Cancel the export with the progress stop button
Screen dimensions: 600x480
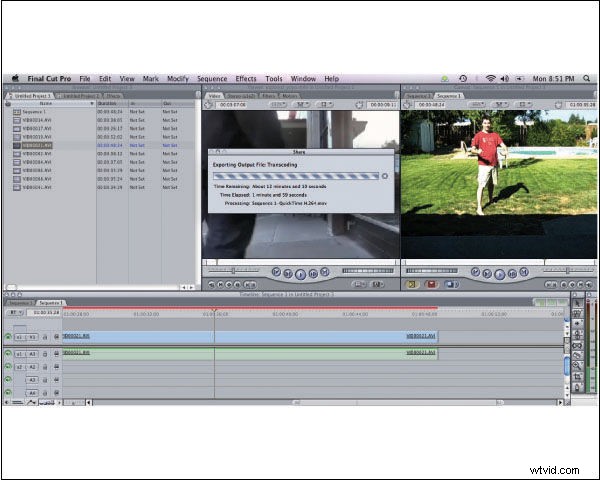pos(385,176)
